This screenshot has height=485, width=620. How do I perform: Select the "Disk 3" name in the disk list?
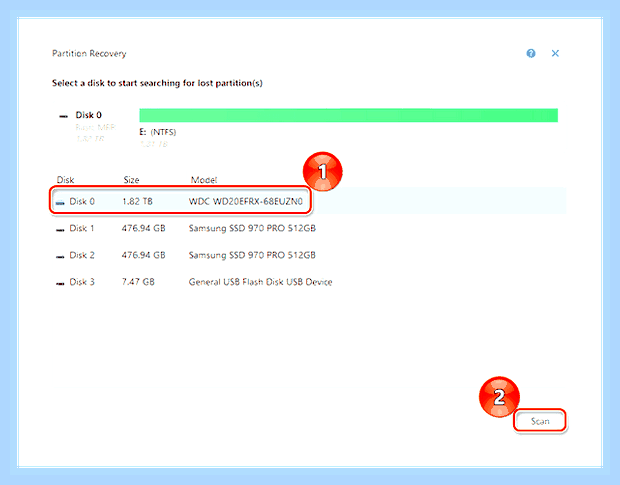pos(82,282)
